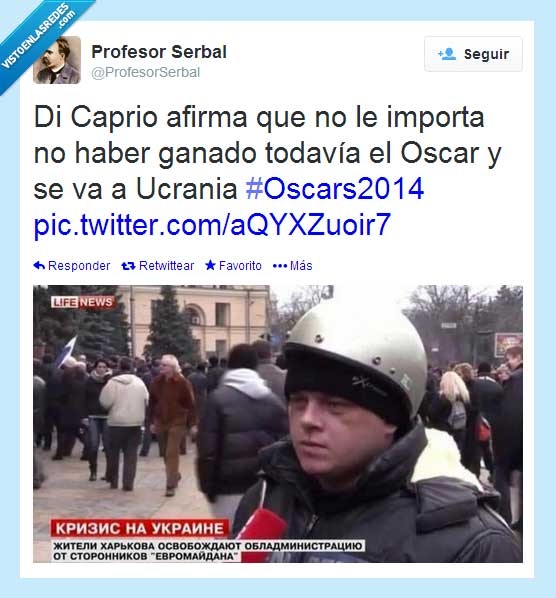Click the КРИЗИС НА УКРАИНЕ red banner
The height and width of the screenshot is (598, 556).
click(140, 529)
